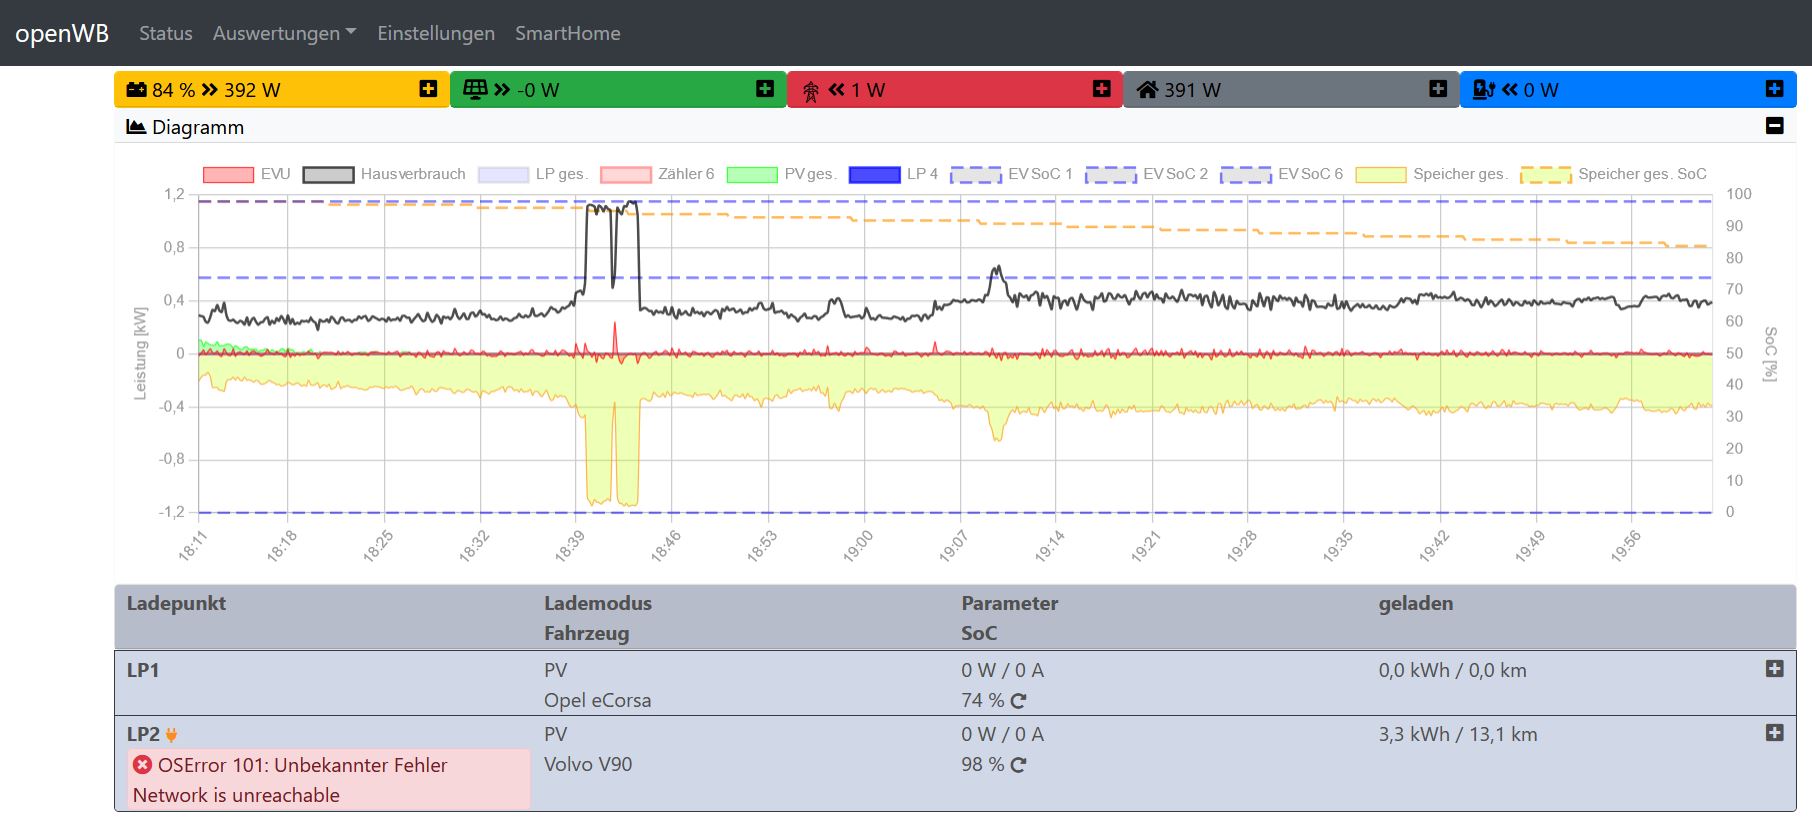1812x834 pixels.
Task: Click the orange plug icon beside LP2
Action: coord(171,735)
